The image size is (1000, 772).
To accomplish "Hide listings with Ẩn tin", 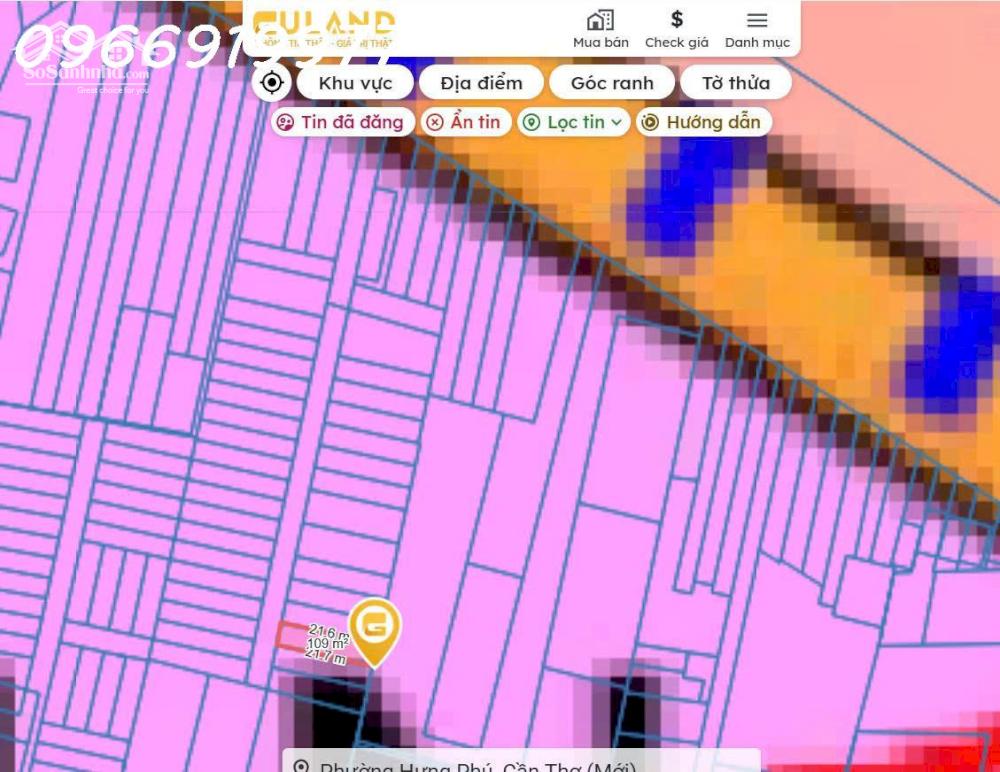I will pyautogui.click(x=464, y=122).
